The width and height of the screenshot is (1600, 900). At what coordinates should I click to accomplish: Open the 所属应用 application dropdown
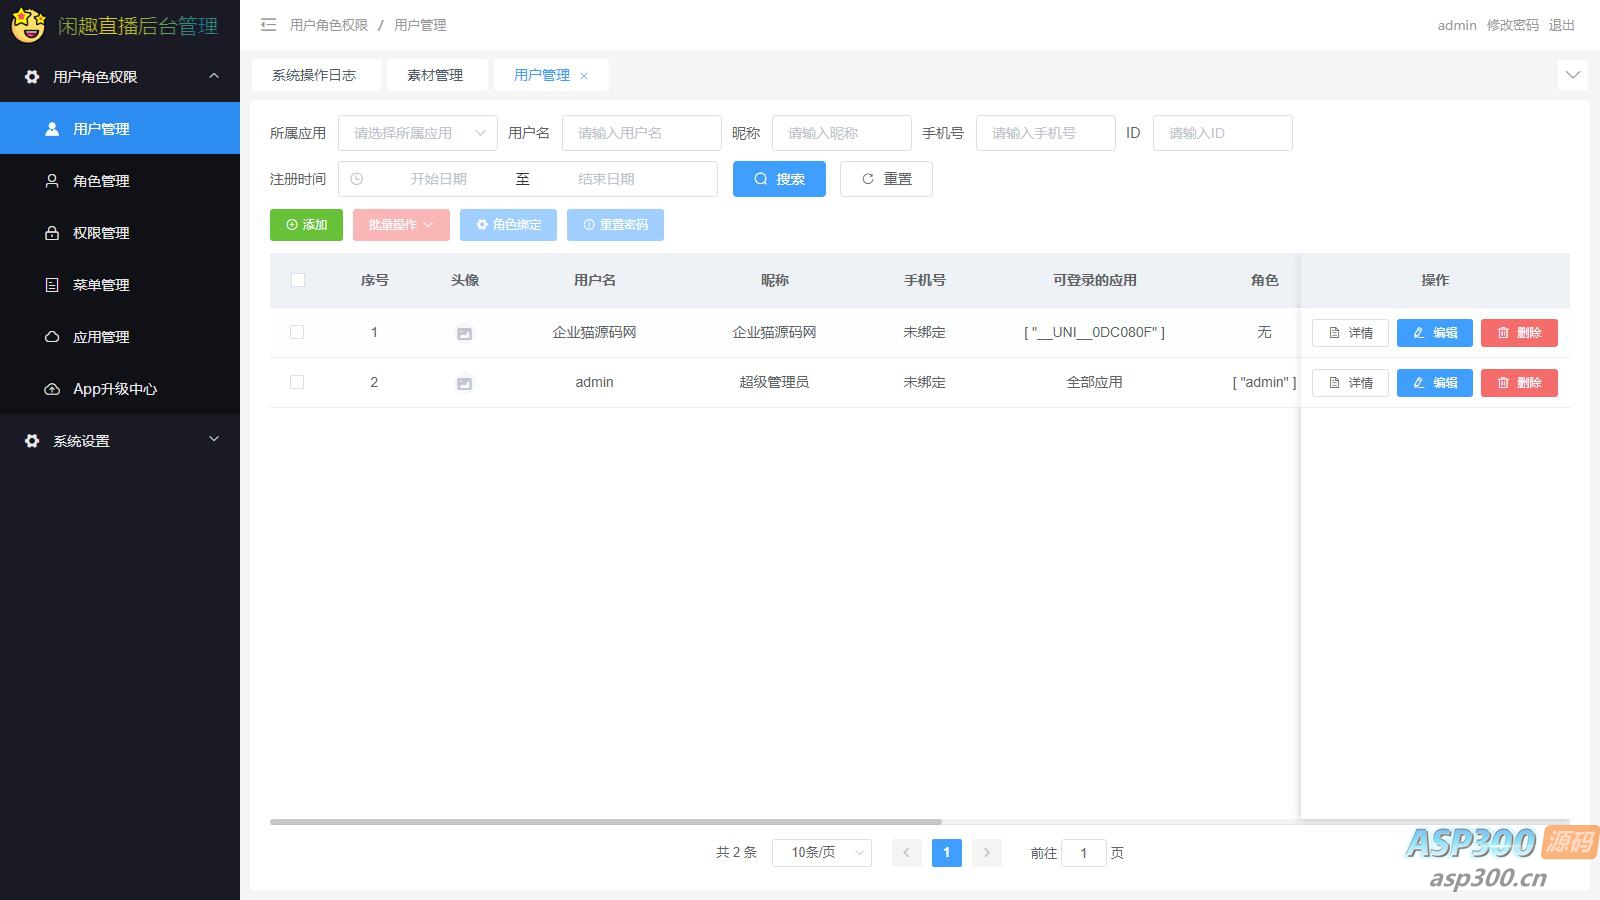point(417,132)
